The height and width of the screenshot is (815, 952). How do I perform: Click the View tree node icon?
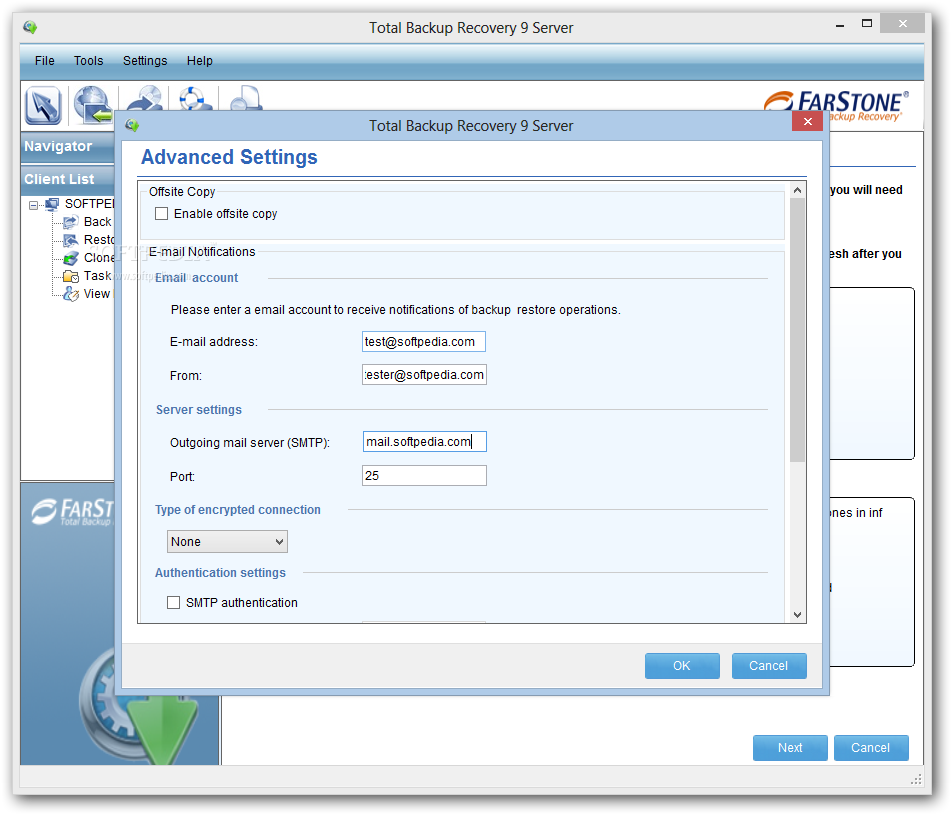pyautogui.click(x=71, y=295)
